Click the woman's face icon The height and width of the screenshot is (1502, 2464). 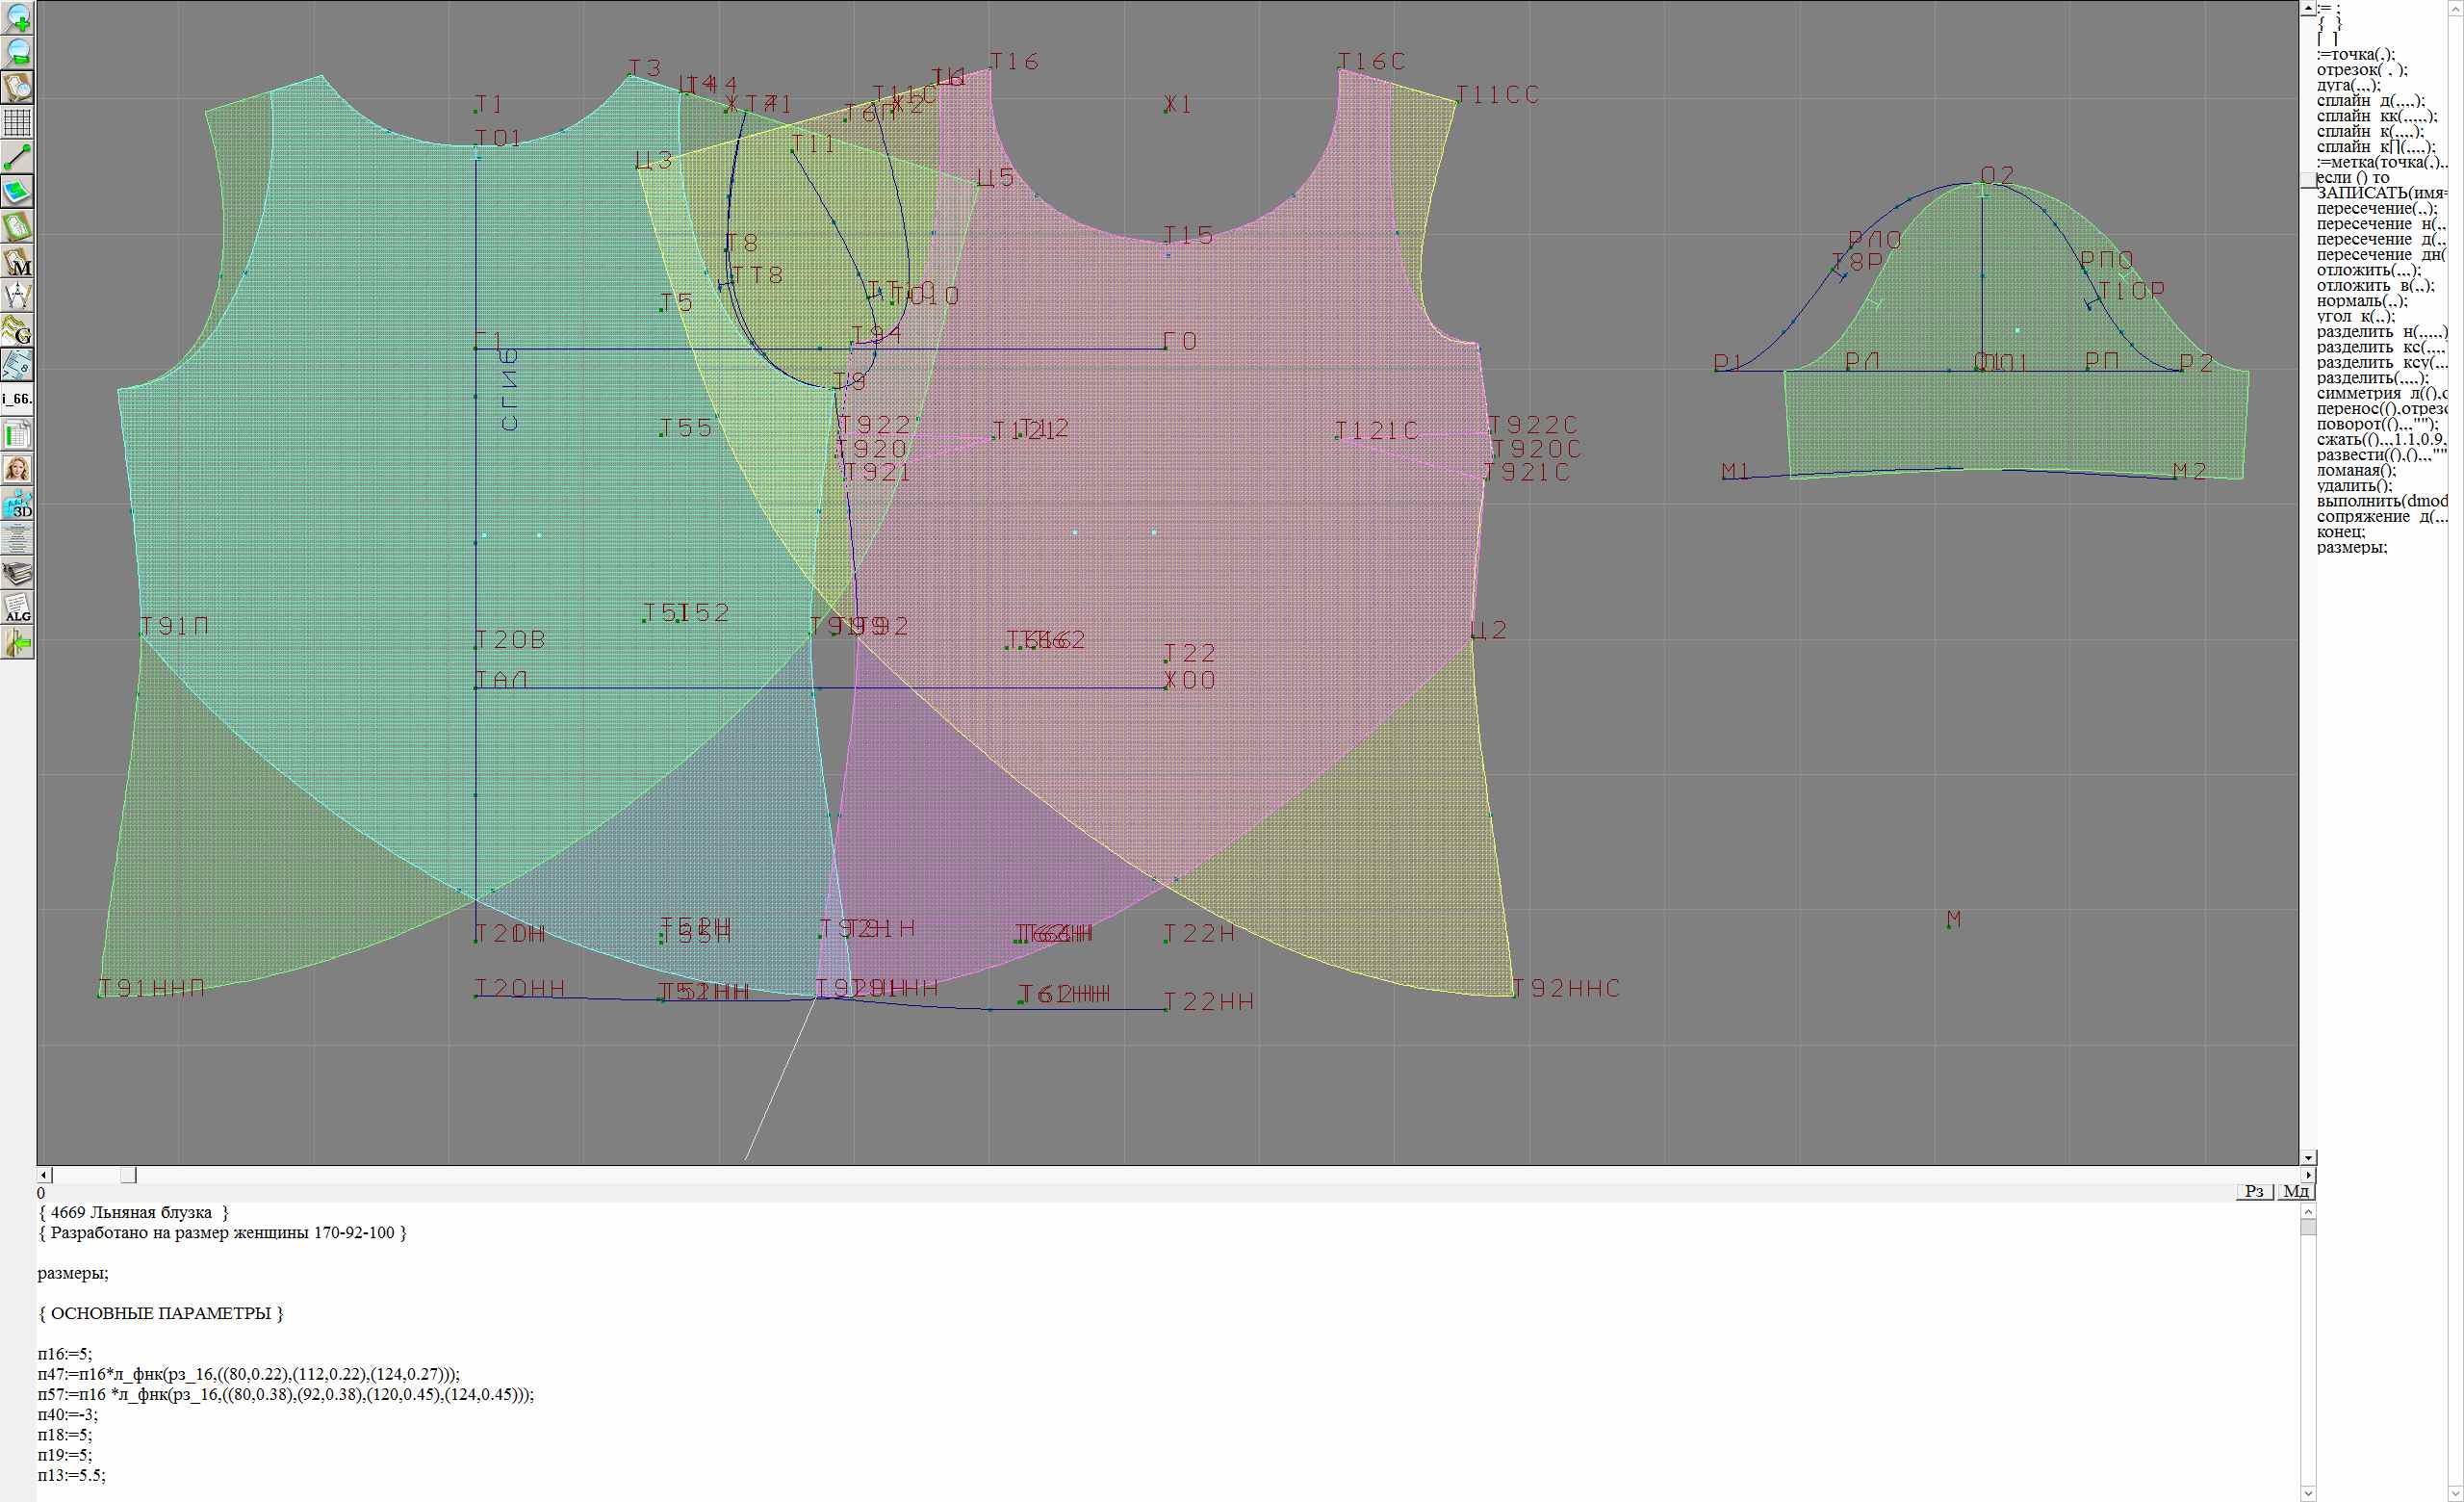[x=18, y=469]
